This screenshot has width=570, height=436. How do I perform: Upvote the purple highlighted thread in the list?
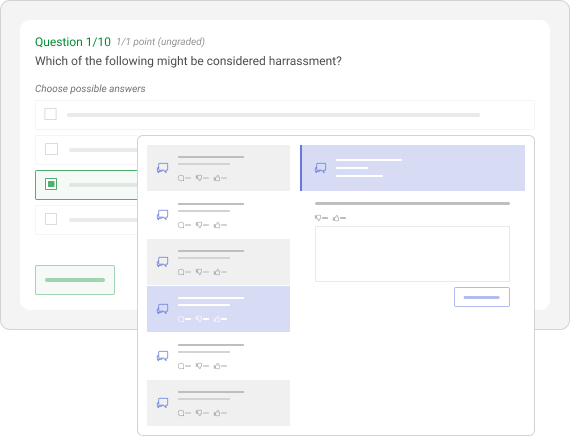(x=217, y=319)
